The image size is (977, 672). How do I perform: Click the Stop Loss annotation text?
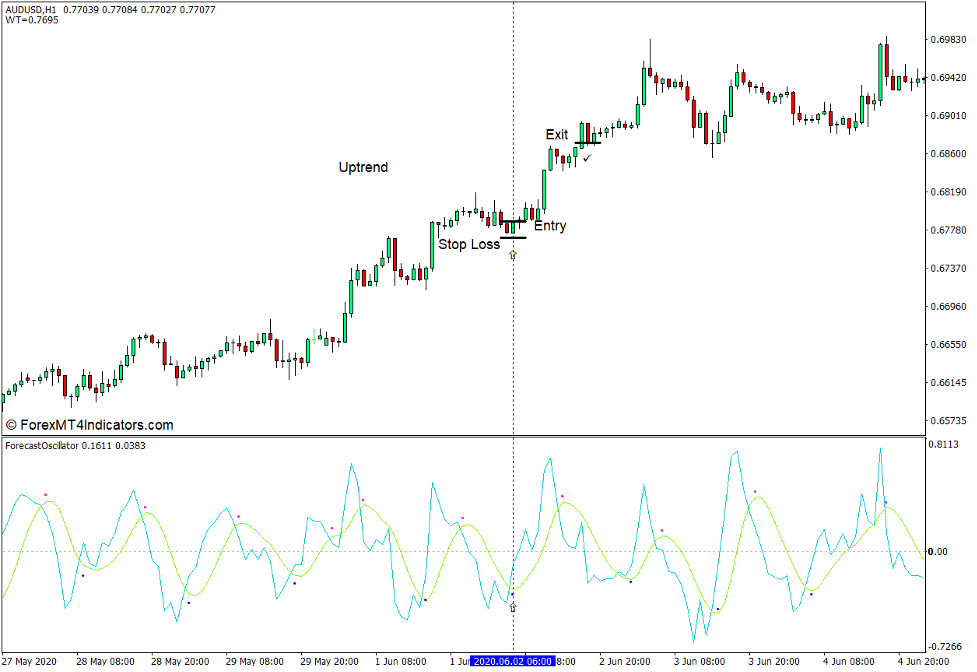(471, 244)
